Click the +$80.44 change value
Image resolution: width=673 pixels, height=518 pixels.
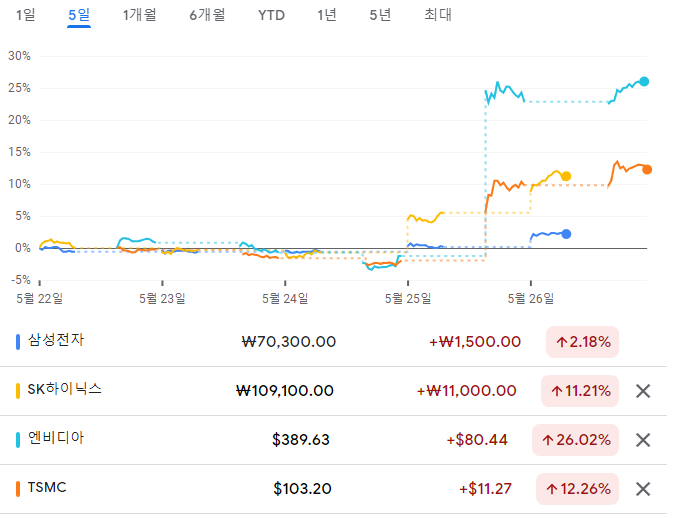(477, 440)
